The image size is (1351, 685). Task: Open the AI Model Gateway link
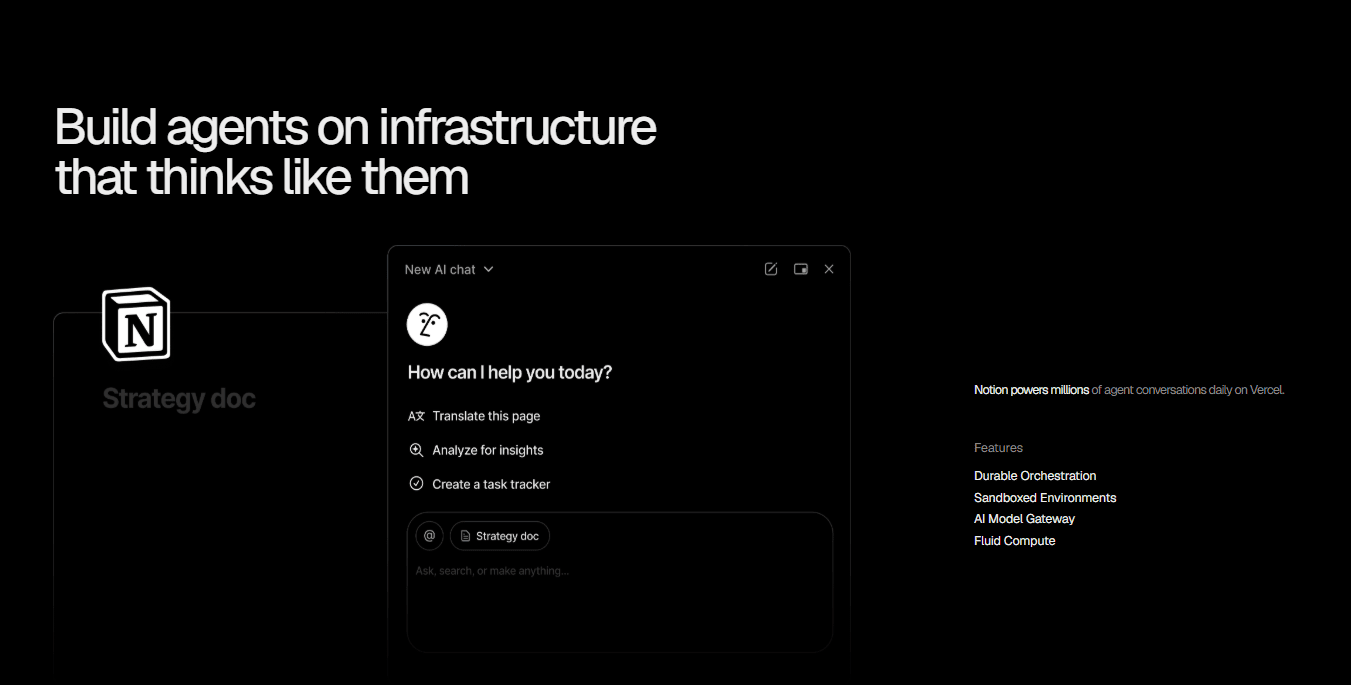[x=1024, y=519]
